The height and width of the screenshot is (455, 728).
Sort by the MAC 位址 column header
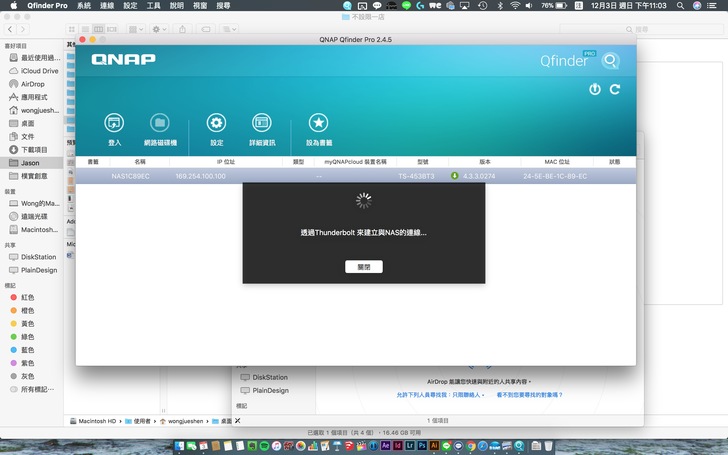pyautogui.click(x=557, y=162)
